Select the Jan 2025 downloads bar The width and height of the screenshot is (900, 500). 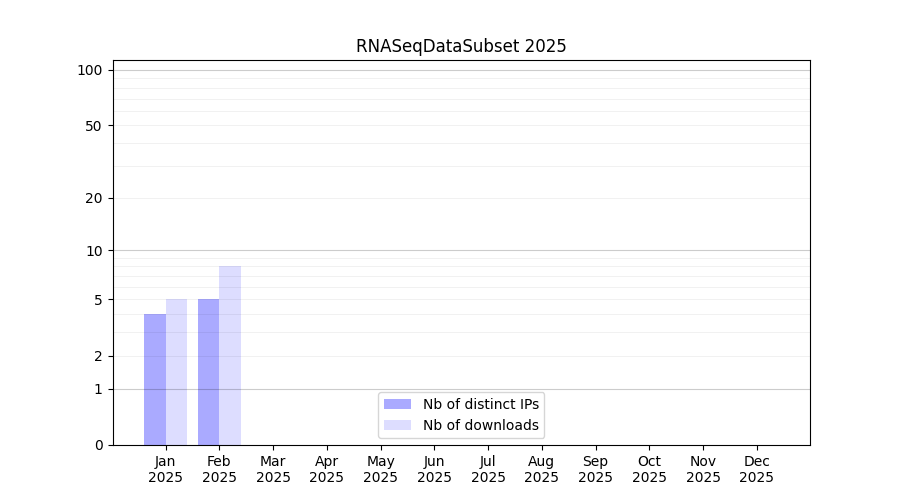pos(176,372)
